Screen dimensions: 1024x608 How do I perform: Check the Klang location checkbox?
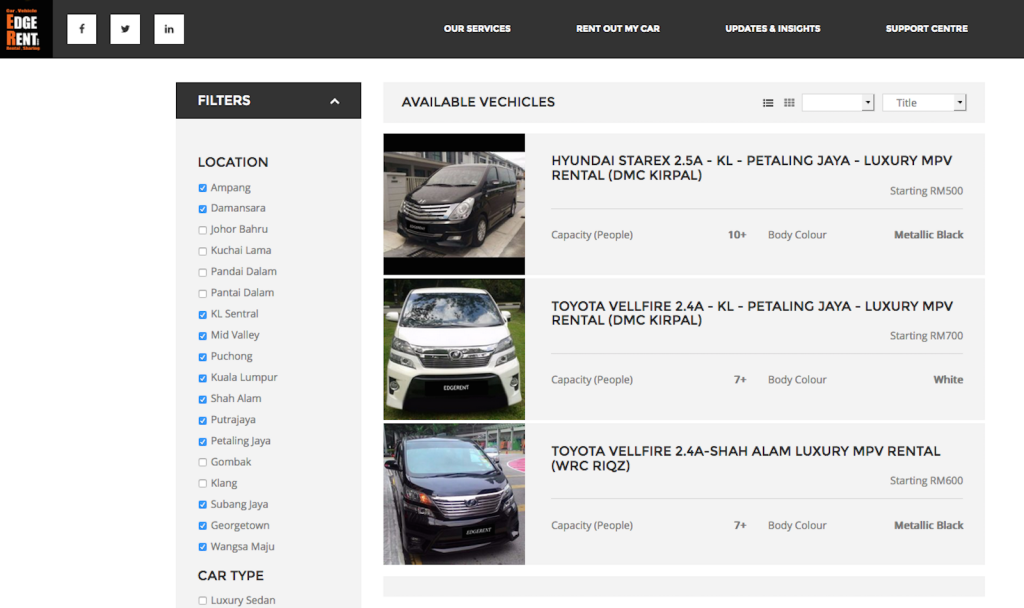[x=203, y=484]
